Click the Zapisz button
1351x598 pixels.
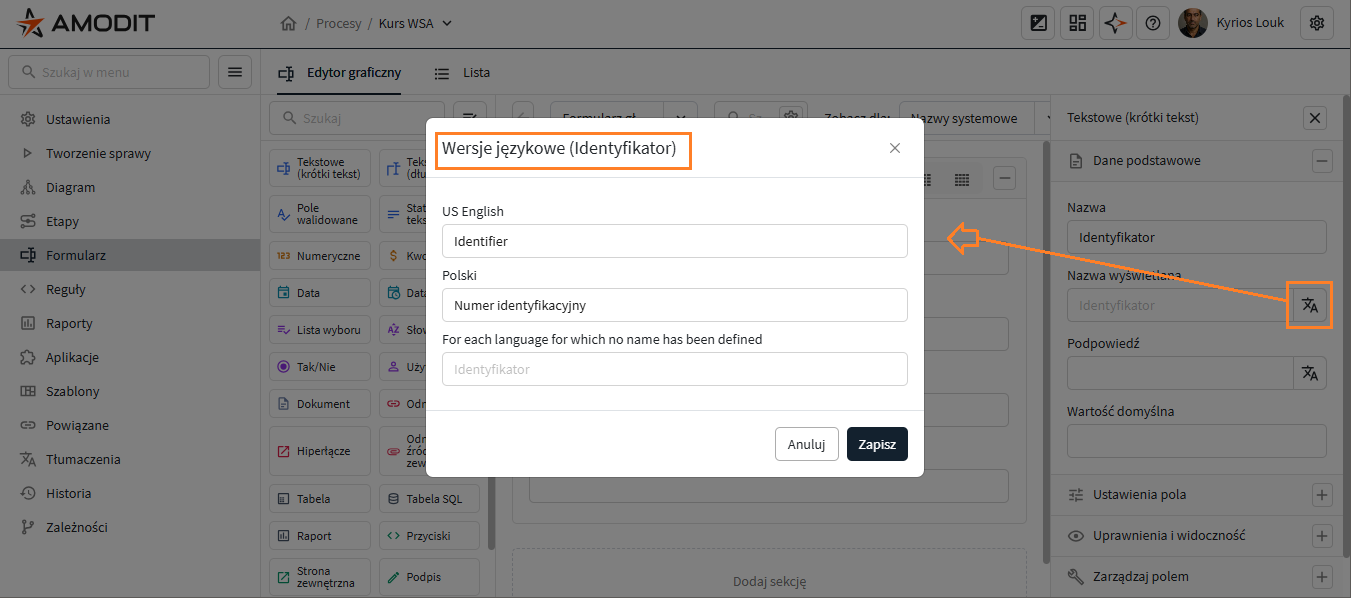[877, 444]
